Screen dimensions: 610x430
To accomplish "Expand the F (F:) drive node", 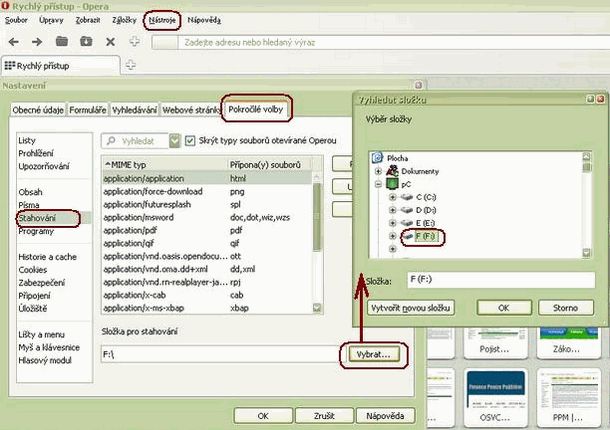I will pos(393,236).
